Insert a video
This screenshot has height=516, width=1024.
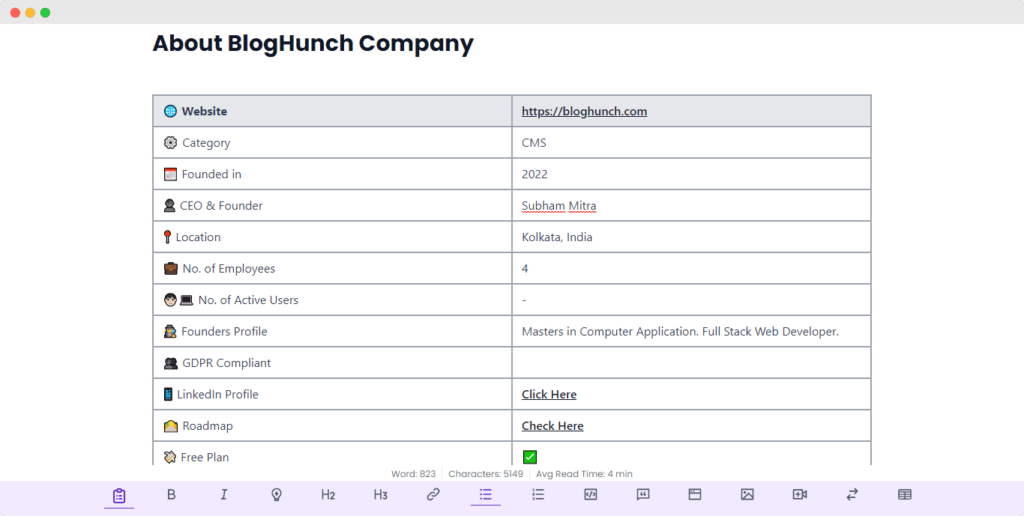[x=800, y=494]
